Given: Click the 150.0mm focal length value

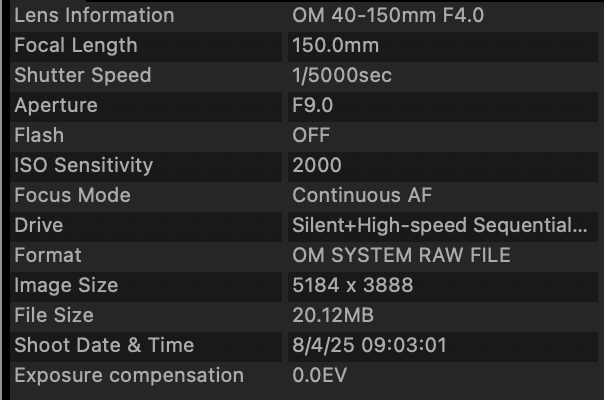Looking at the screenshot, I should [336, 45].
